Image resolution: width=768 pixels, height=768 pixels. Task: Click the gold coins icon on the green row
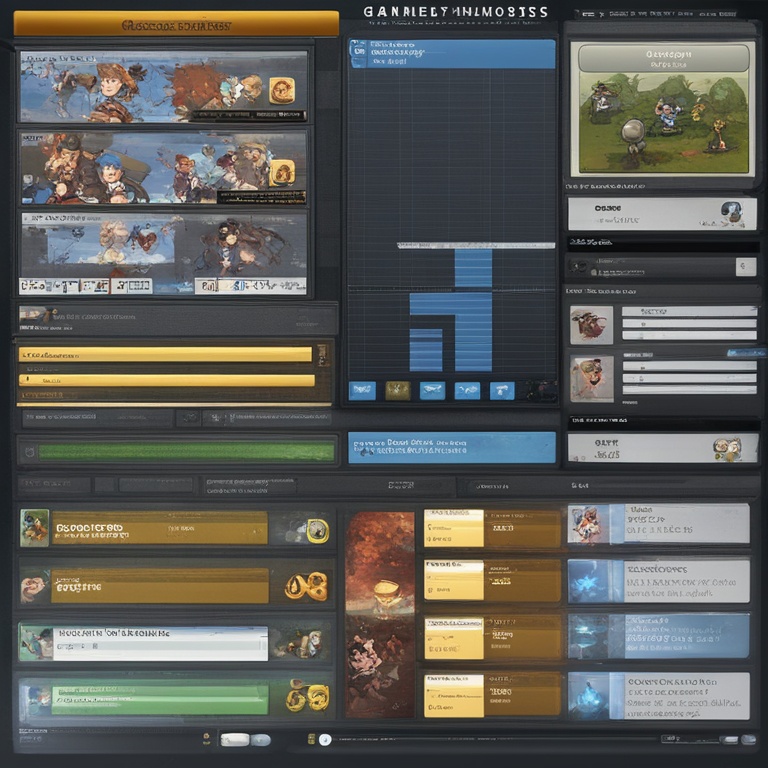point(307,697)
